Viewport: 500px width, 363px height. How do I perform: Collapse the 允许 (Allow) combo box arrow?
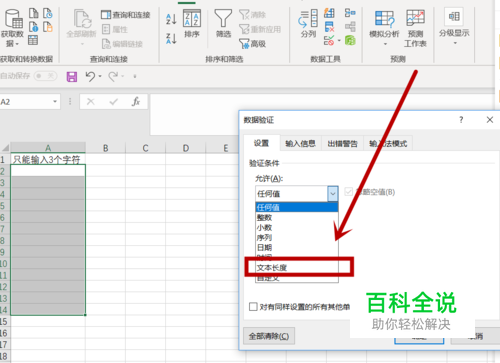tap(333, 193)
